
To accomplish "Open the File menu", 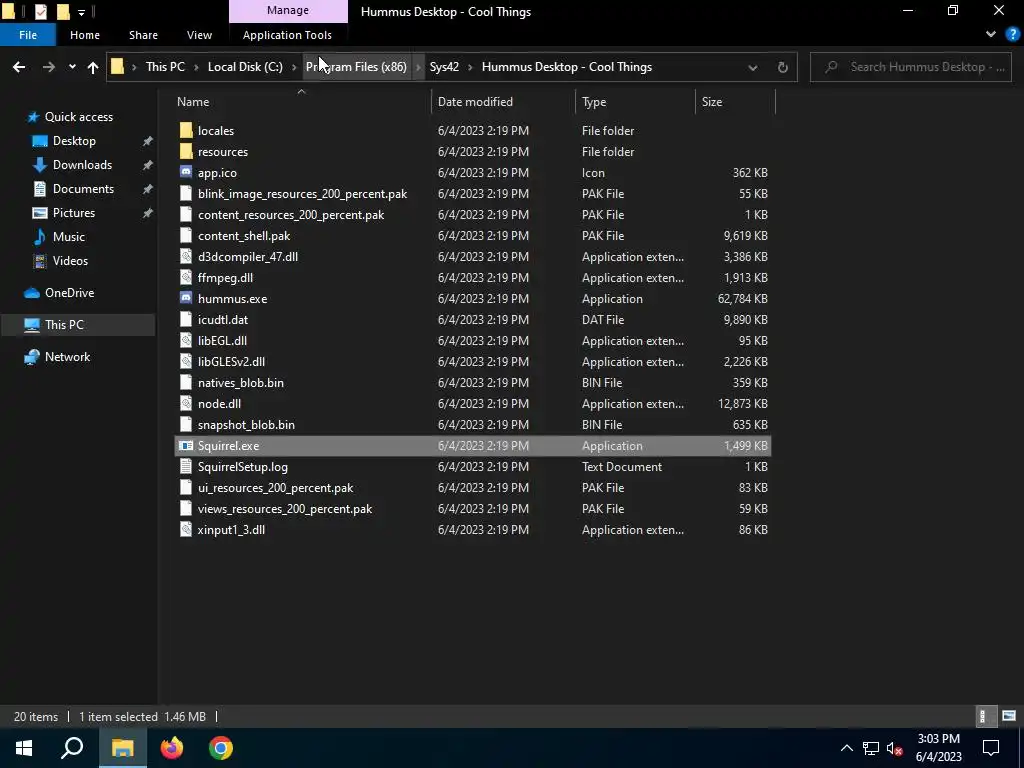I will pos(27,35).
